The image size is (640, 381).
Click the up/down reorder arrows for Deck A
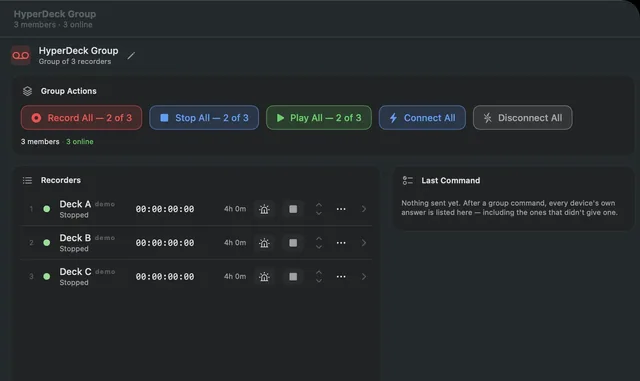point(319,209)
